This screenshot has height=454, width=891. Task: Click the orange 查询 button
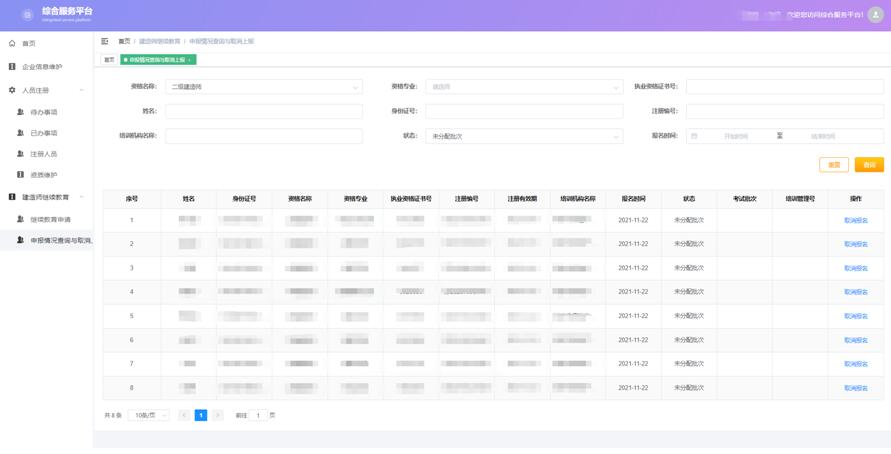tap(868, 165)
